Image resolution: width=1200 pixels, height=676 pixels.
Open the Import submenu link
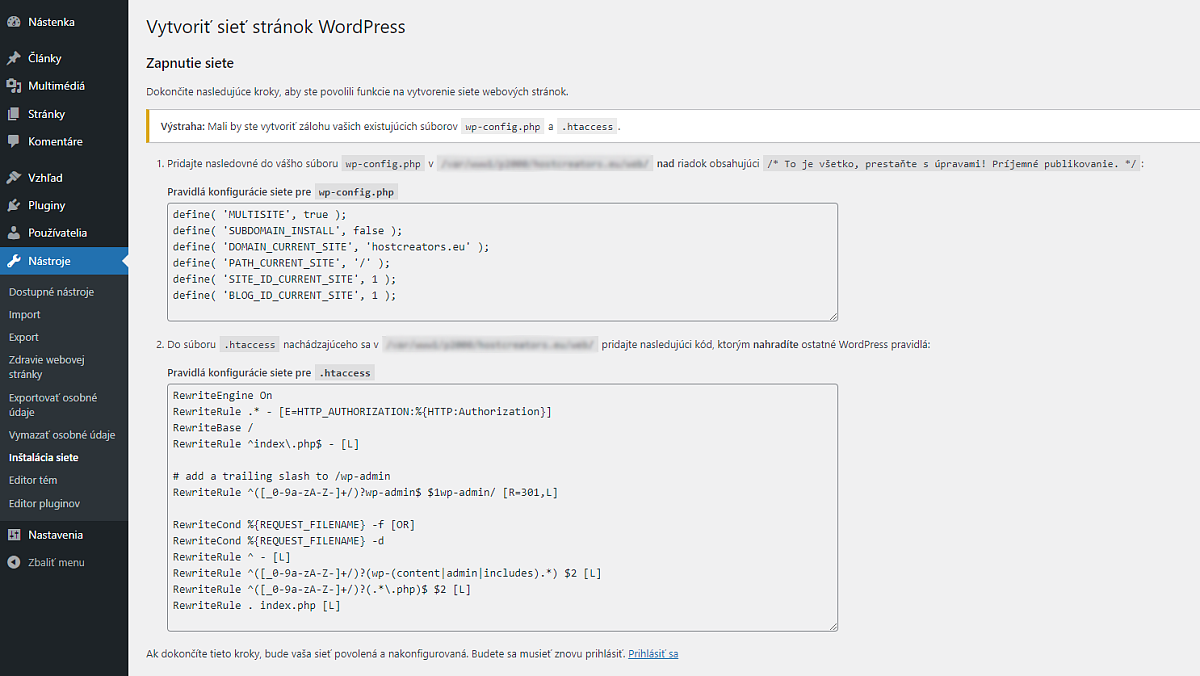(25, 315)
